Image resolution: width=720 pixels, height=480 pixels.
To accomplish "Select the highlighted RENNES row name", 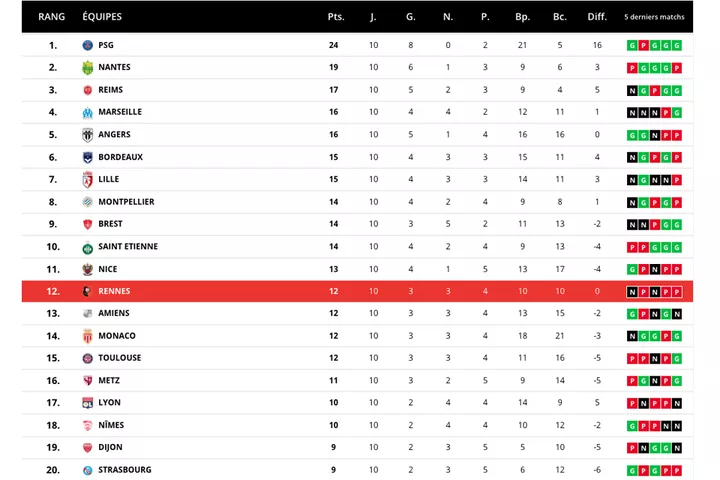I will point(114,291).
